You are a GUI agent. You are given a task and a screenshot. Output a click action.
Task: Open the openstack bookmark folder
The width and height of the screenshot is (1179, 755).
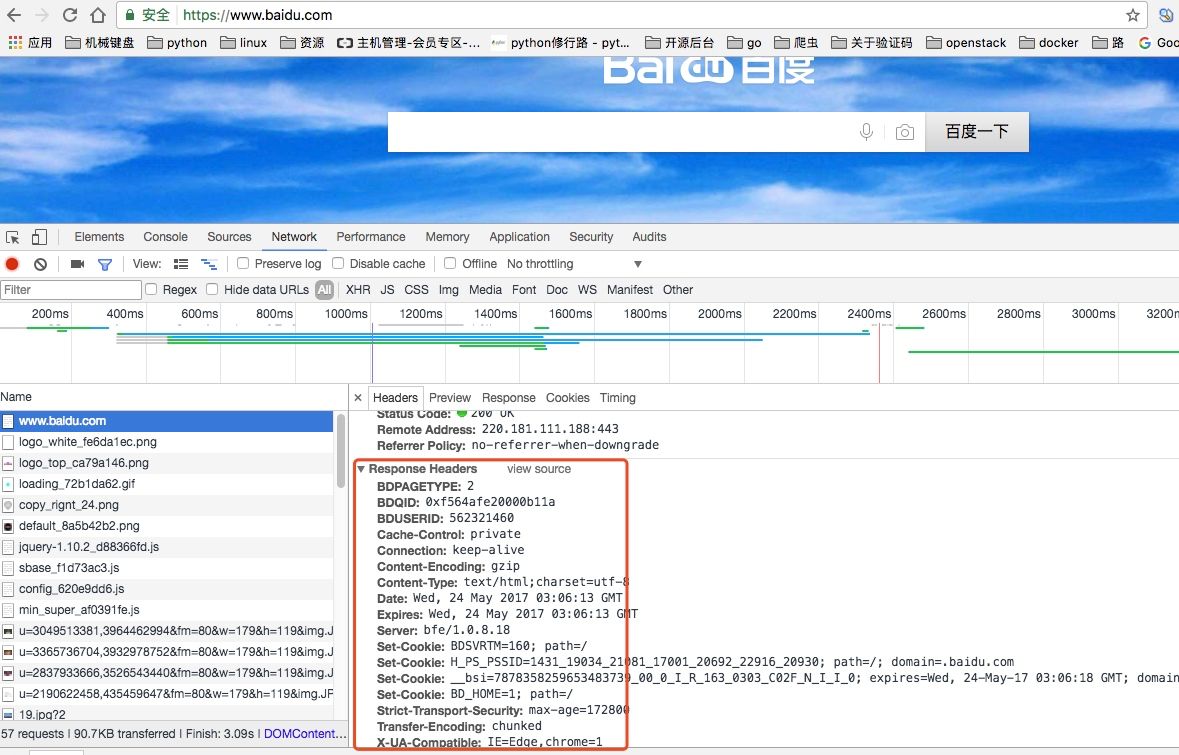(965, 43)
